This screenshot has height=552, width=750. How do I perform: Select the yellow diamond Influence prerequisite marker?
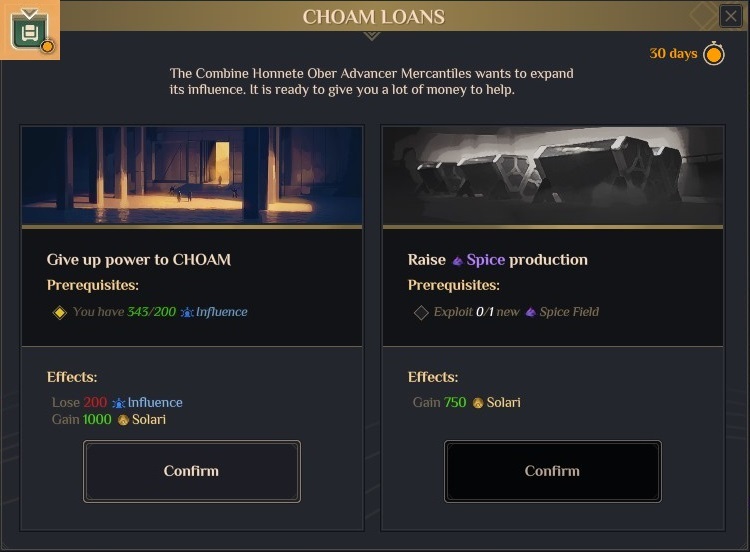[x=59, y=312]
